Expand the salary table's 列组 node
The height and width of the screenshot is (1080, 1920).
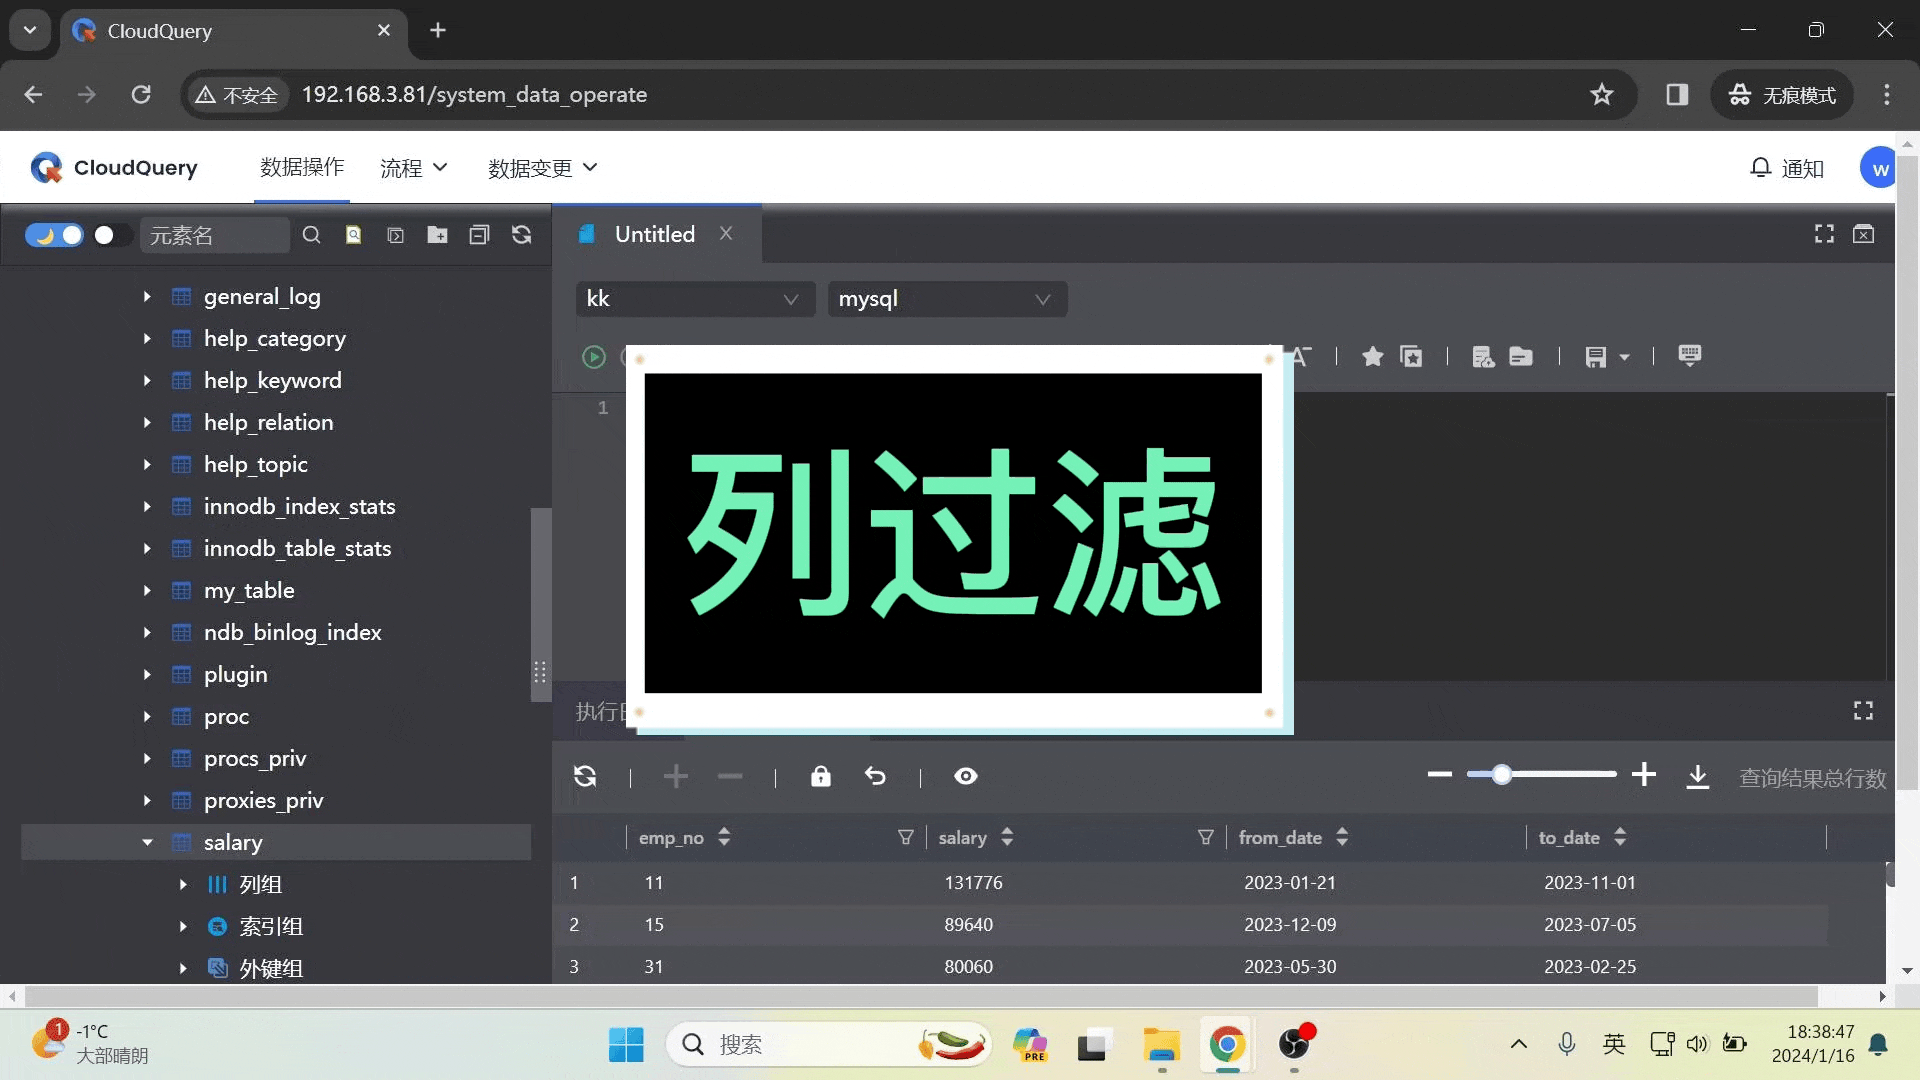pos(182,885)
